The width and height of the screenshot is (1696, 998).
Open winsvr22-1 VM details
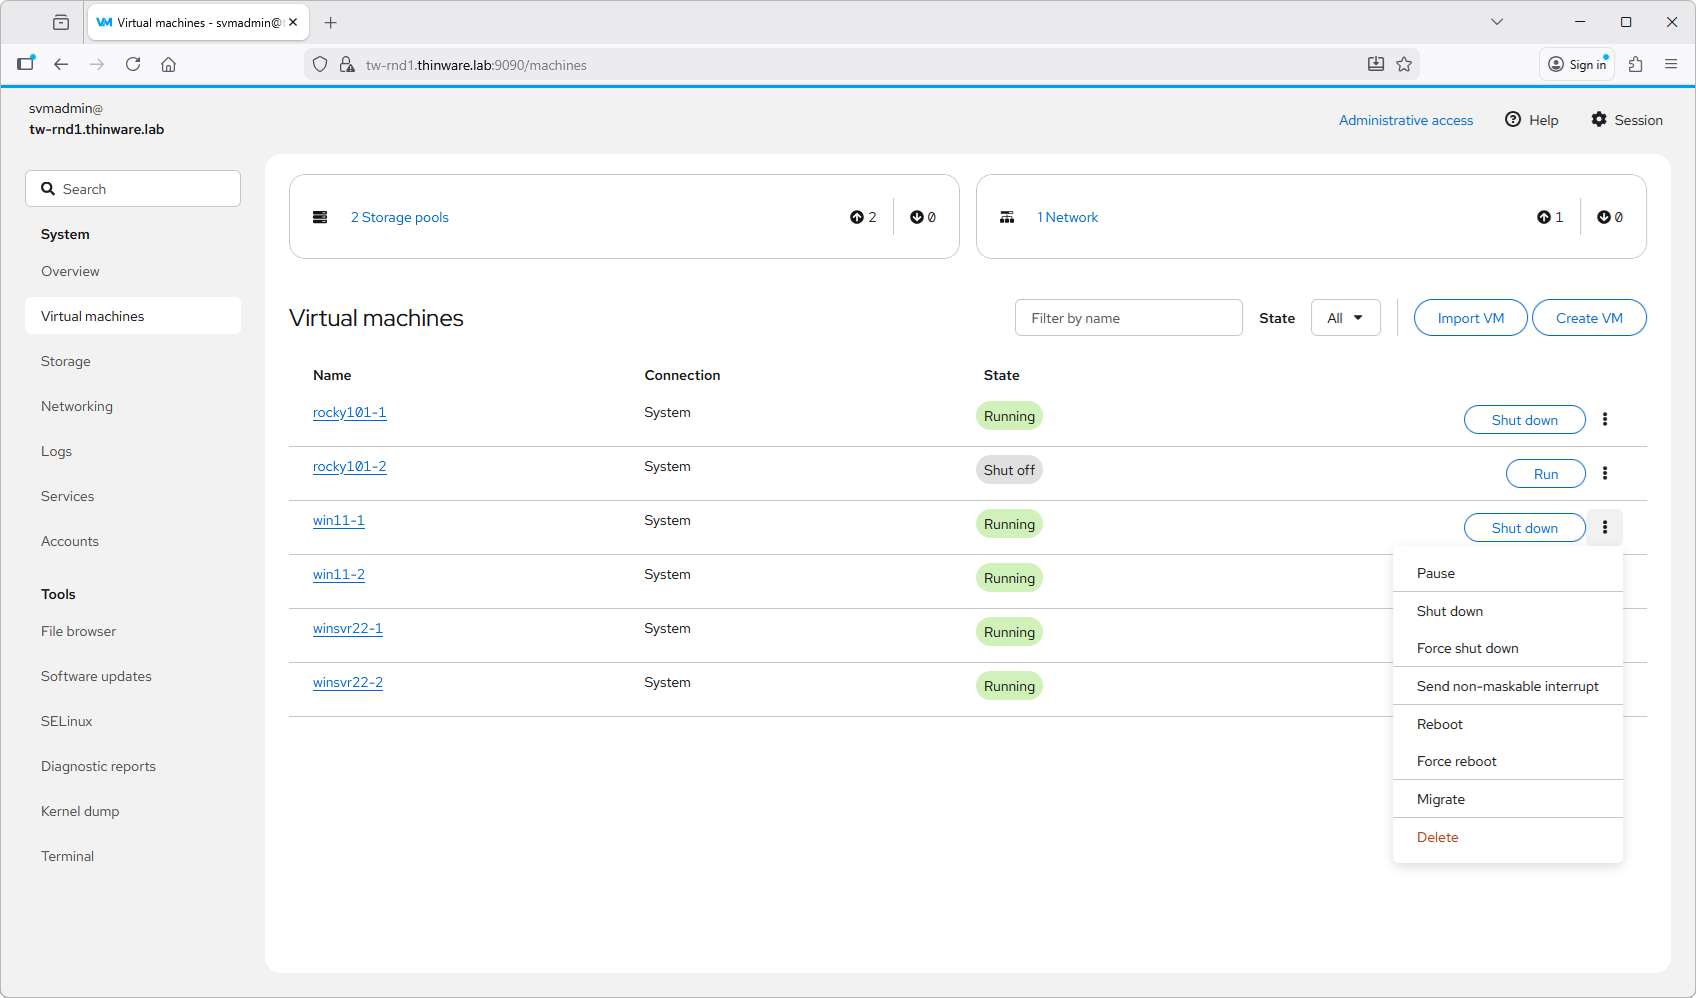347,628
